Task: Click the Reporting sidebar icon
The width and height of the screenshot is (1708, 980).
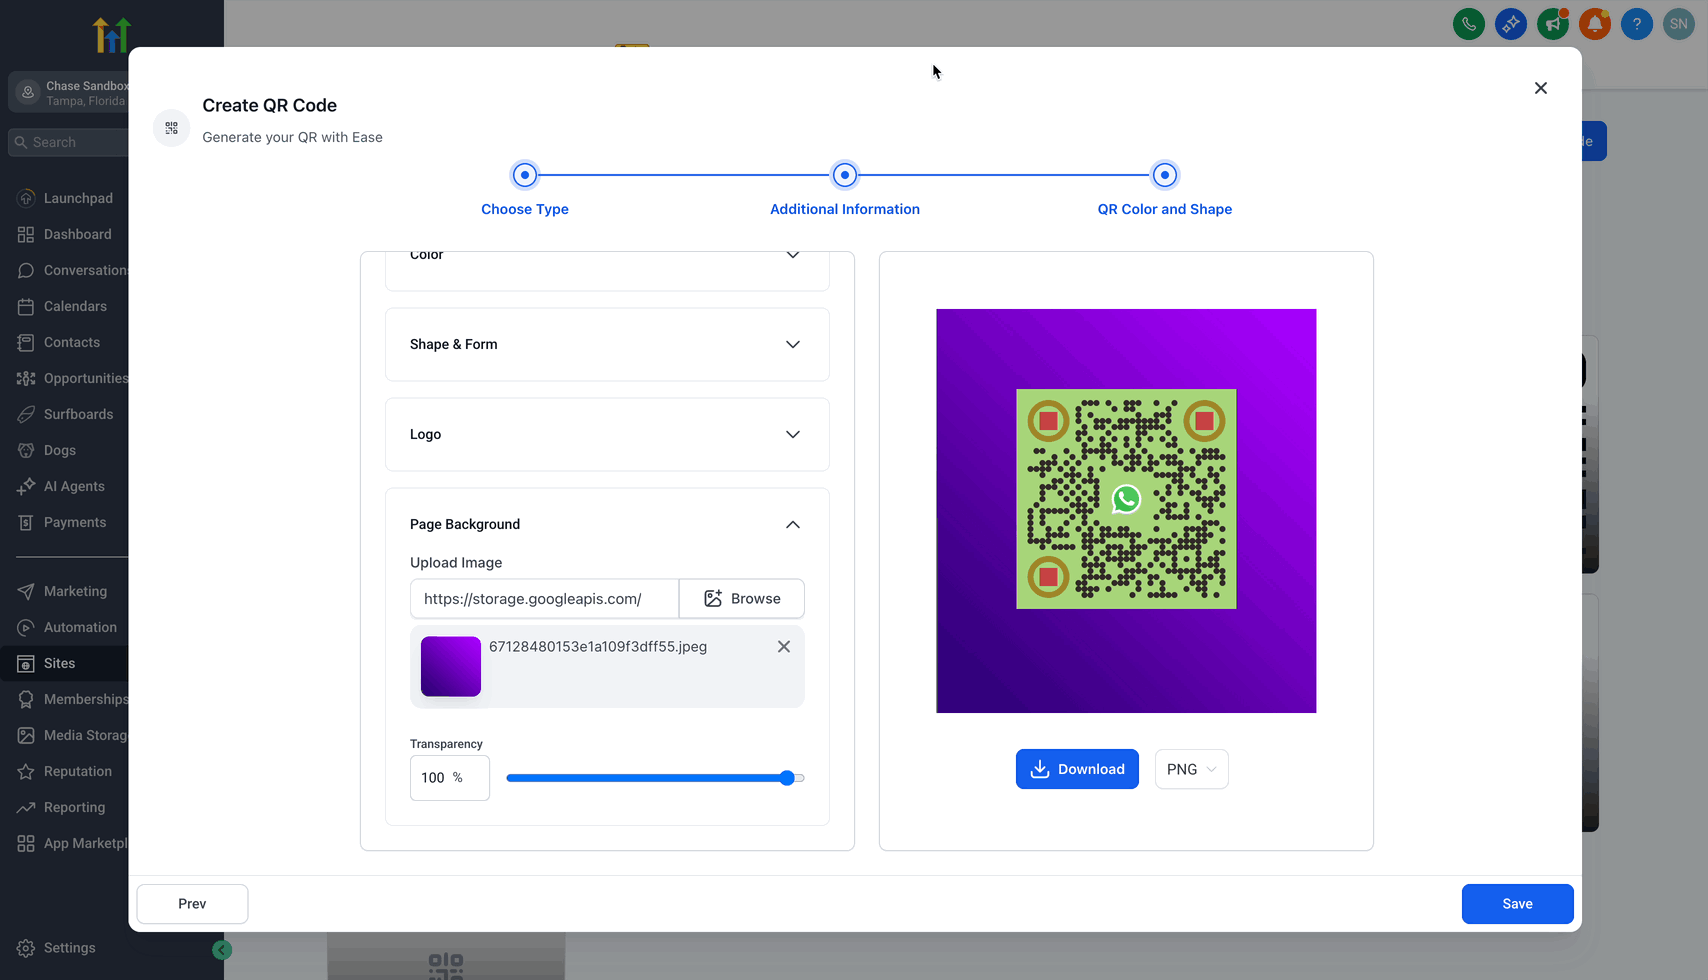Action: 26,807
